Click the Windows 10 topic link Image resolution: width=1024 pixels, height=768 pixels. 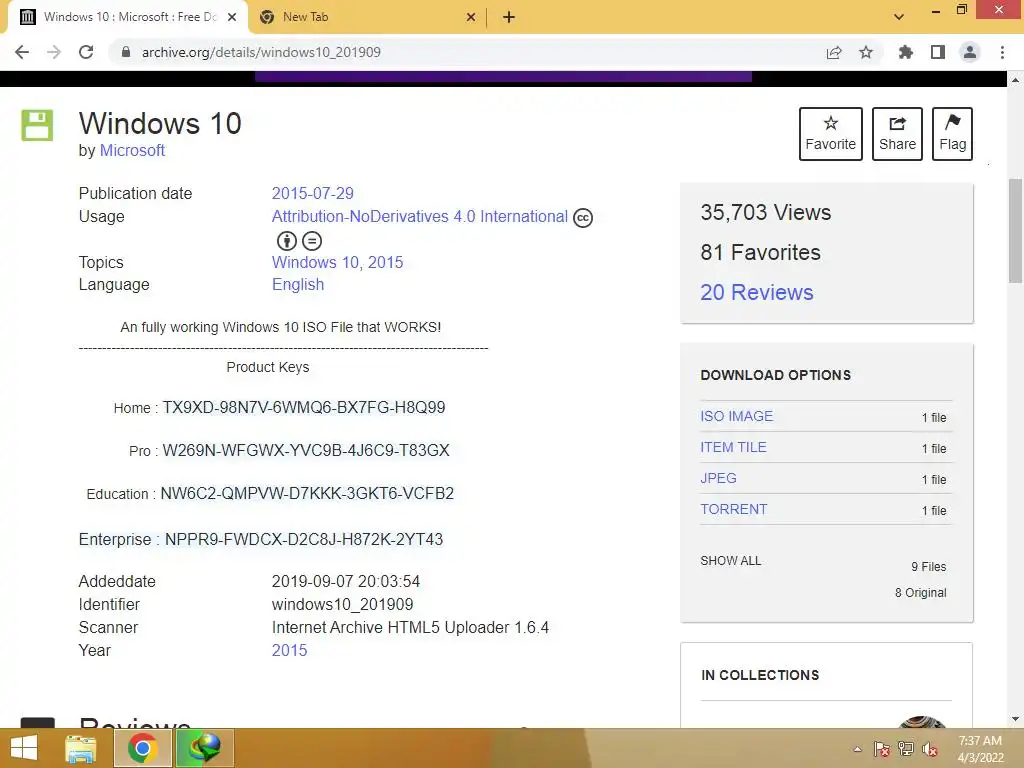315,263
